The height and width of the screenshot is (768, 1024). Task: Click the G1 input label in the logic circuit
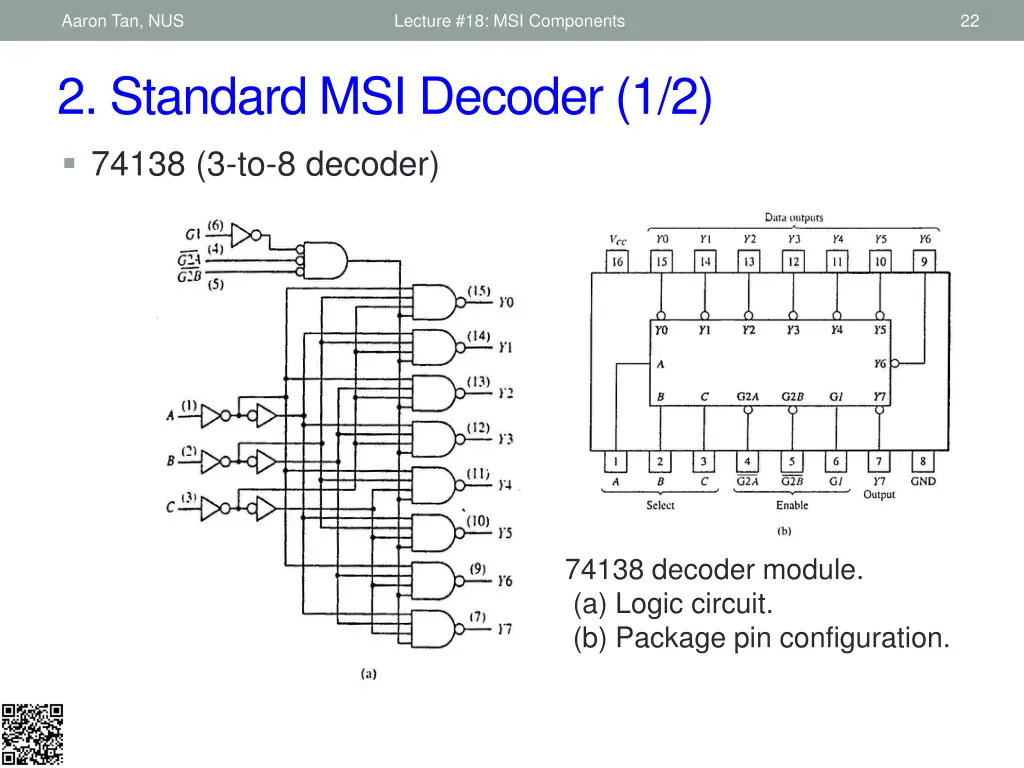tap(193, 234)
